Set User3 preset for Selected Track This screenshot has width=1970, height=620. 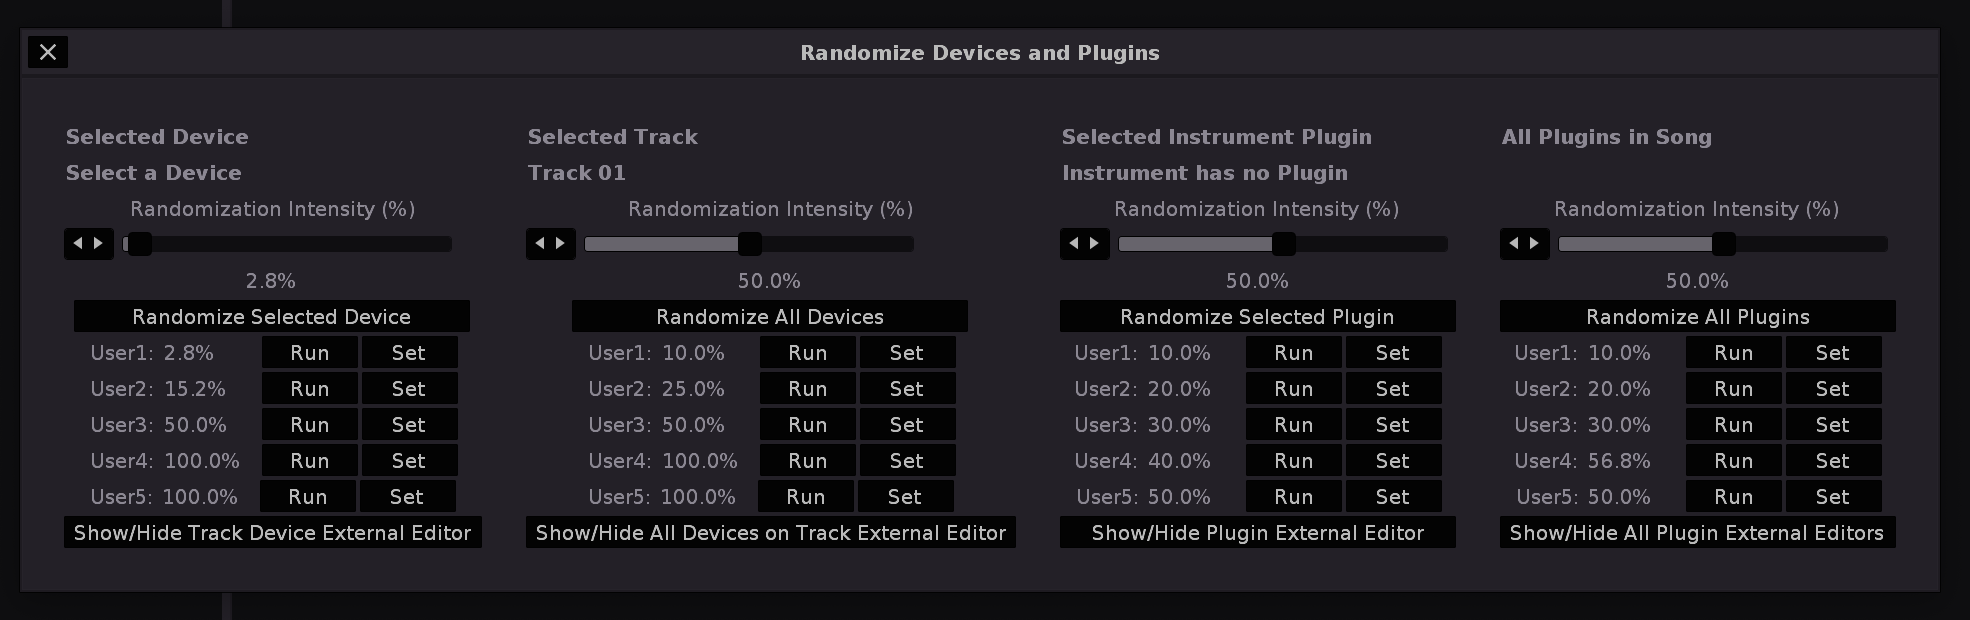point(906,425)
